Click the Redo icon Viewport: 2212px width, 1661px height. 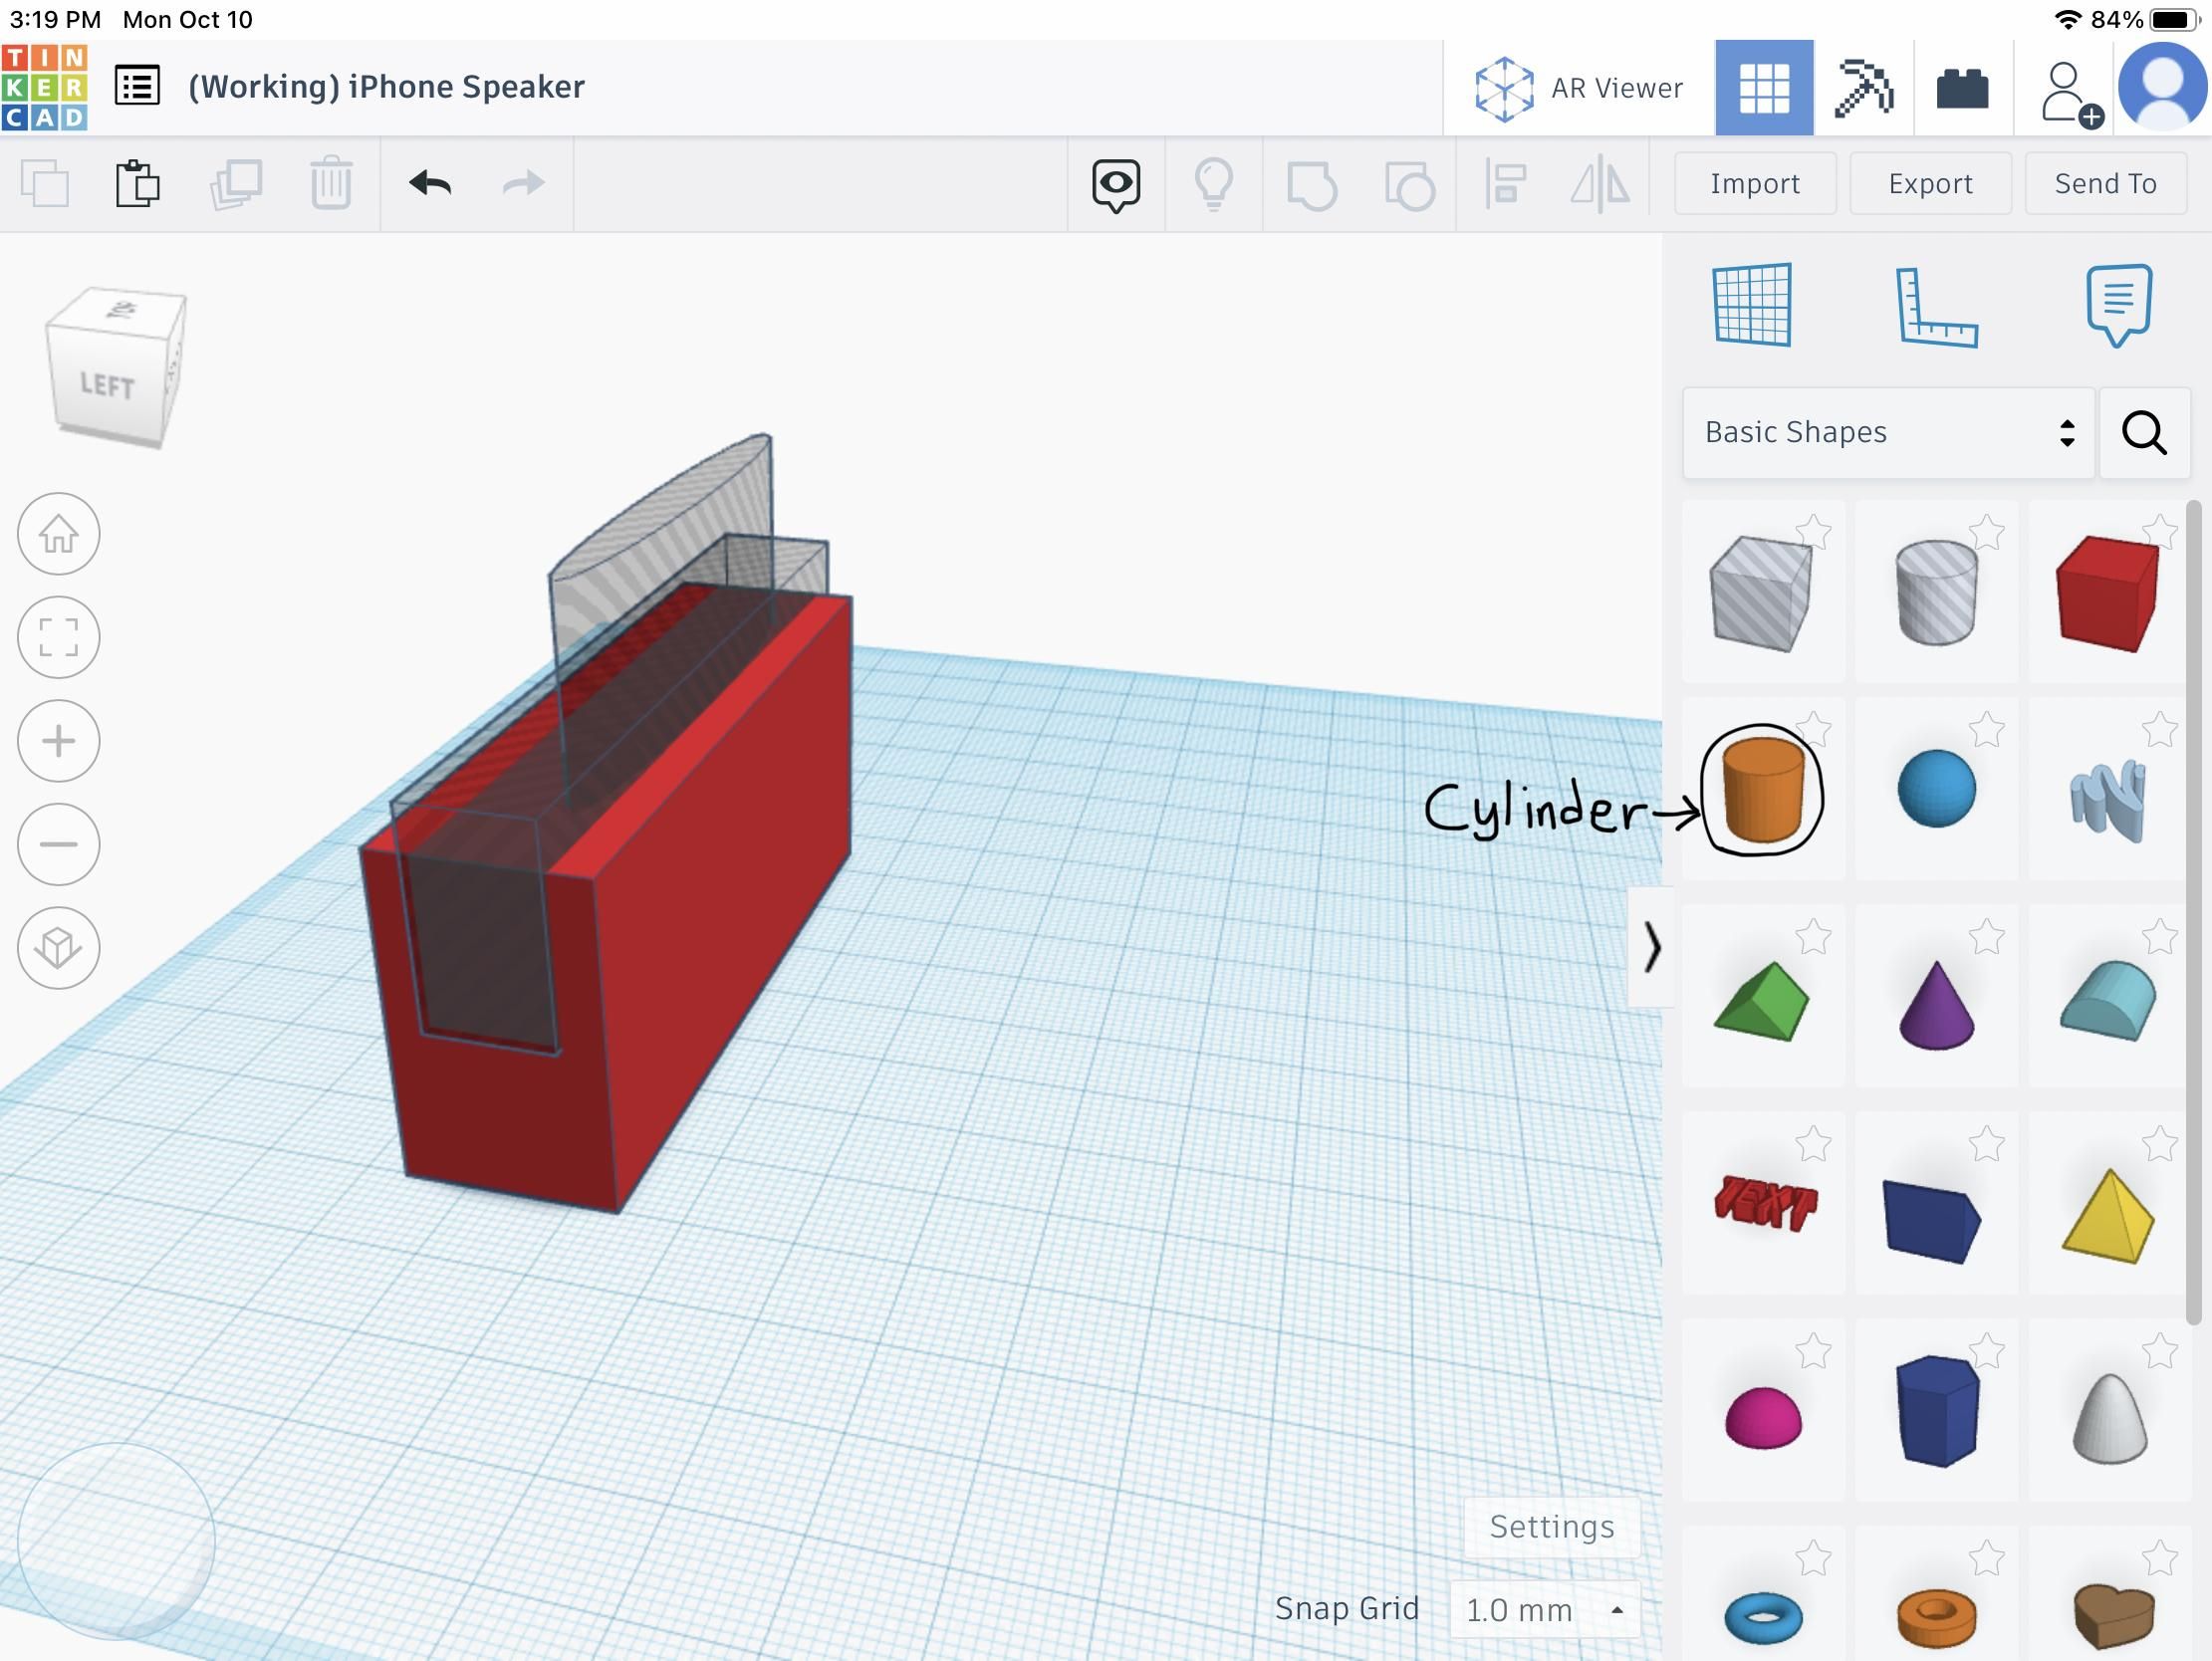(x=522, y=183)
